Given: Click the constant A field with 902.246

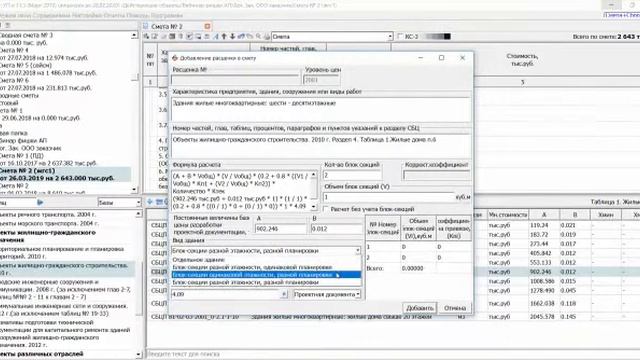Looking at the screenshot, I should click(x=280, y=229).
